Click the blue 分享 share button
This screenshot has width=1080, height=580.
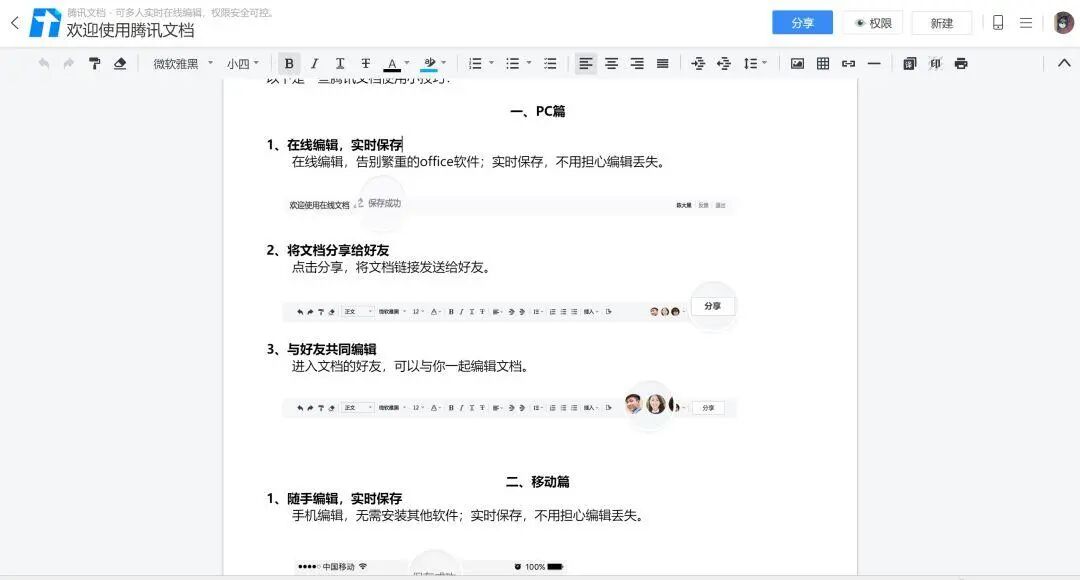click(x=802, y=23)
